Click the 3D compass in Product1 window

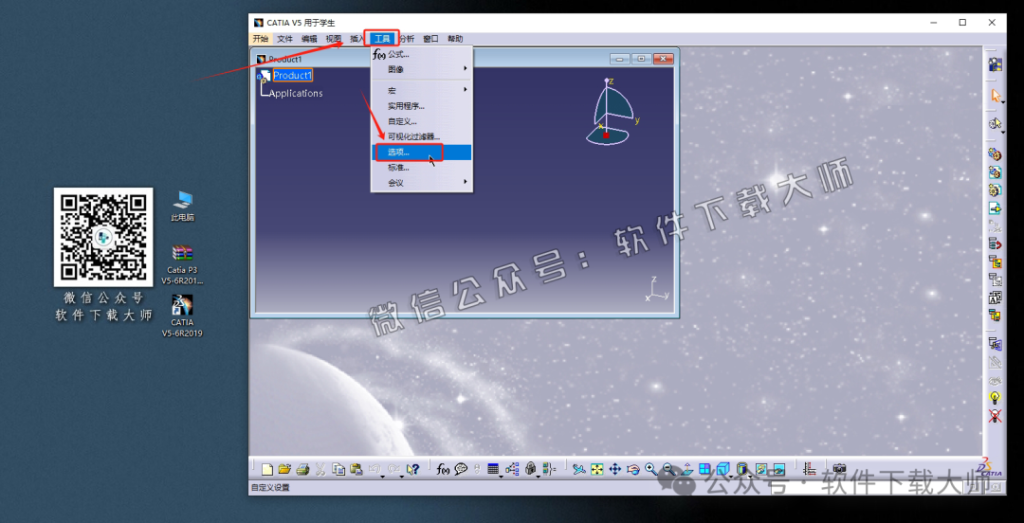click(x=613, y=112)
